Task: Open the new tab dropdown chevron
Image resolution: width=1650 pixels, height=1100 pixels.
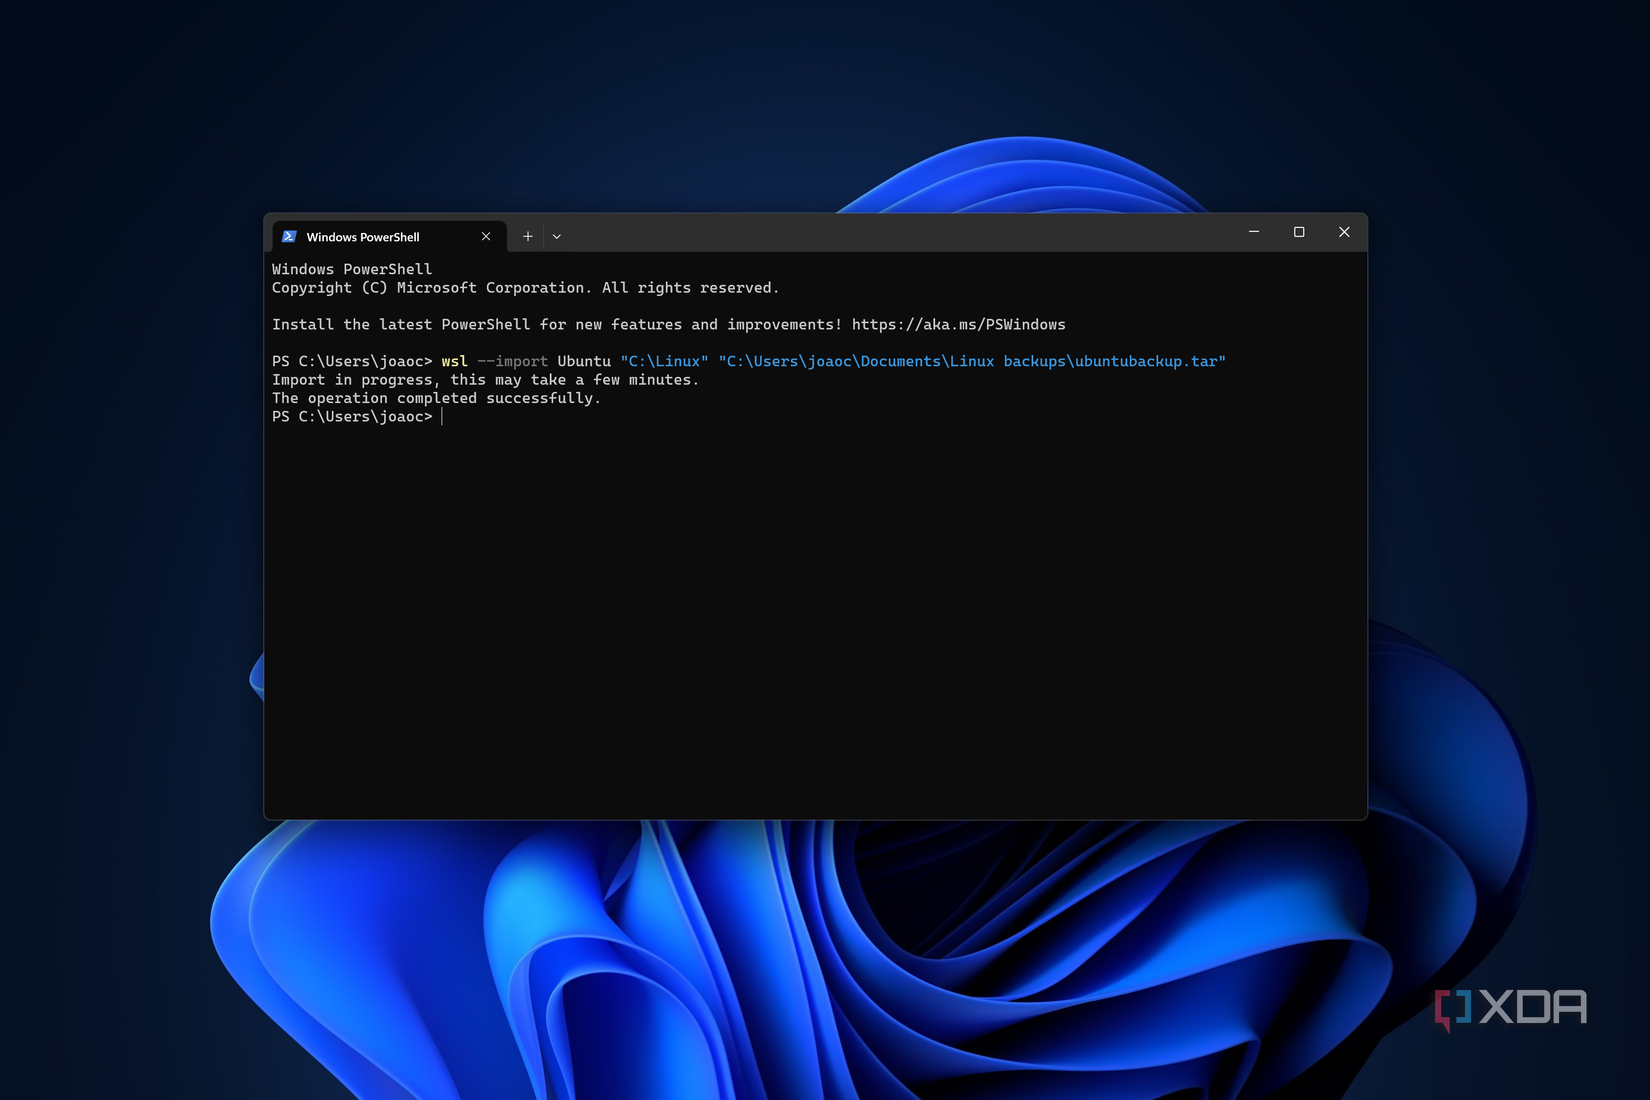Action: point(557,236)
